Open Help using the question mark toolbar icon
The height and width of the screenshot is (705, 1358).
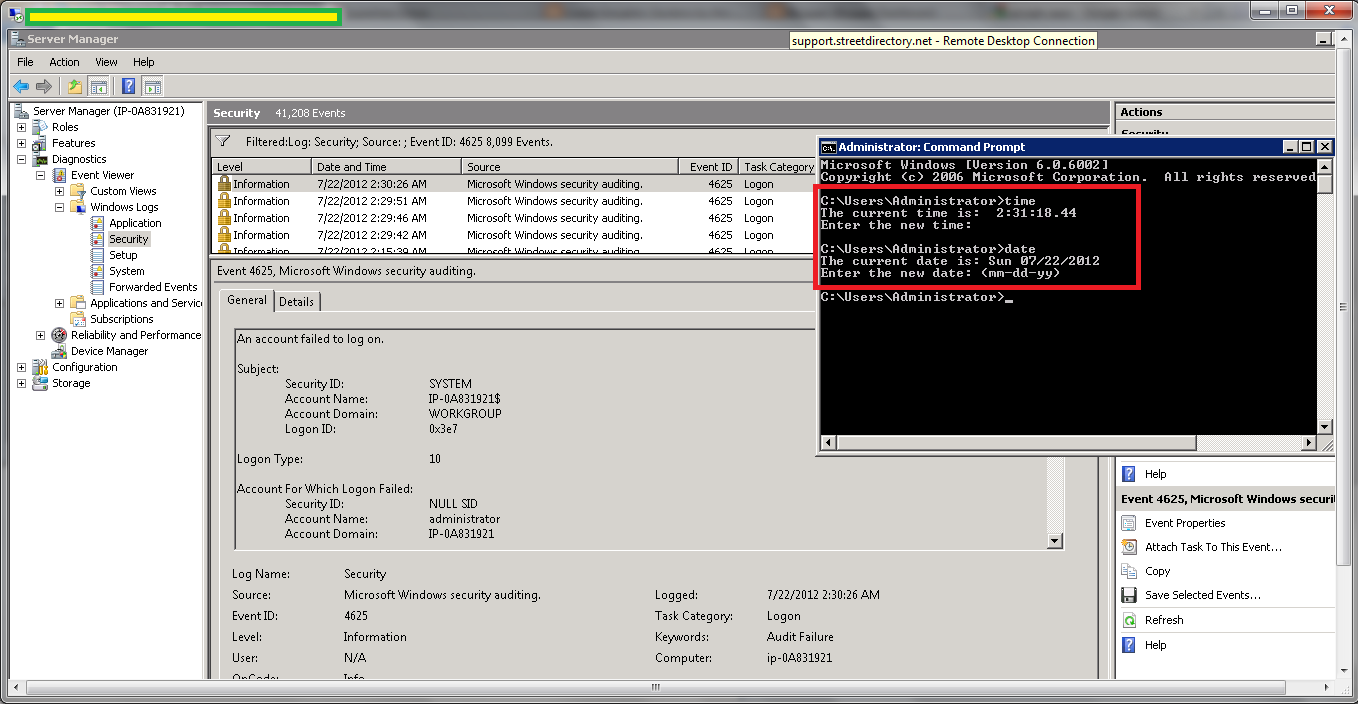point(125,86)
